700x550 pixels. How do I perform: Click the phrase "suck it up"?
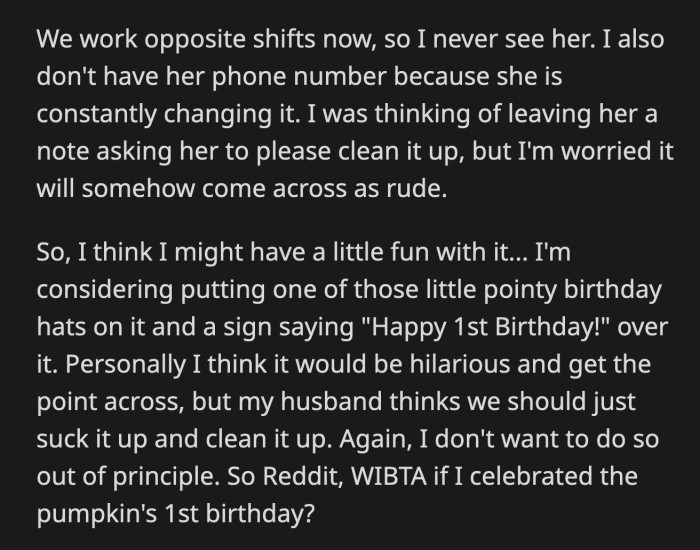(x=92, y=439)
